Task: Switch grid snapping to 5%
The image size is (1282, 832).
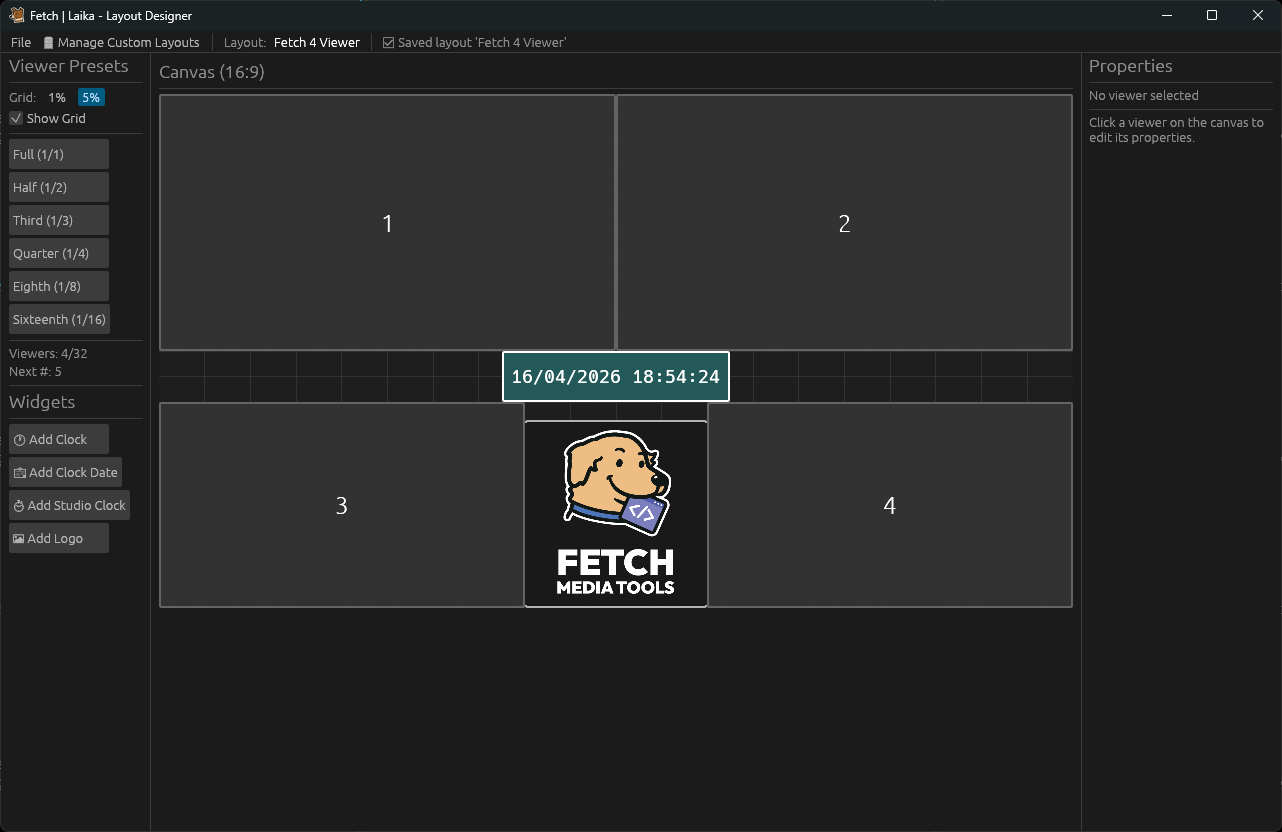Action: click(x=91, y=97)
